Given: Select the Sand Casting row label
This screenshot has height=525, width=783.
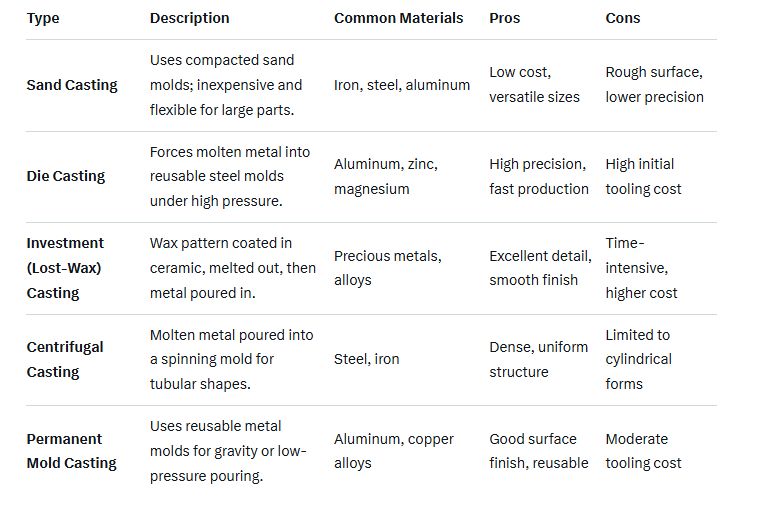Looking at the screenshot, I should (x=72, y=85).
